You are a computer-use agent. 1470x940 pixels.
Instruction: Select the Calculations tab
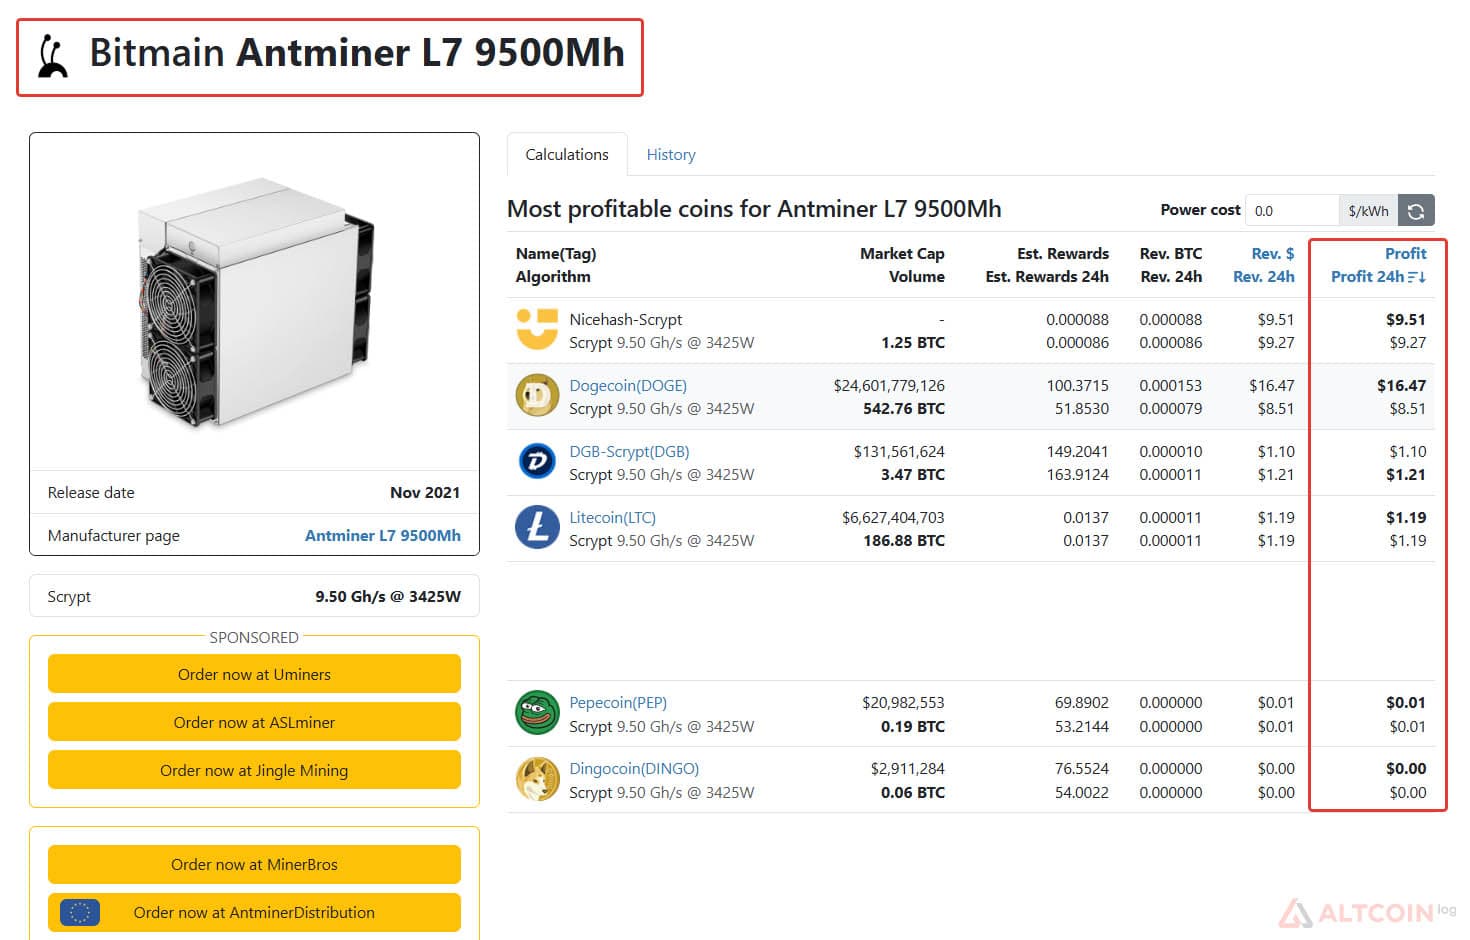pyautogui.click(x=567, y=154)
